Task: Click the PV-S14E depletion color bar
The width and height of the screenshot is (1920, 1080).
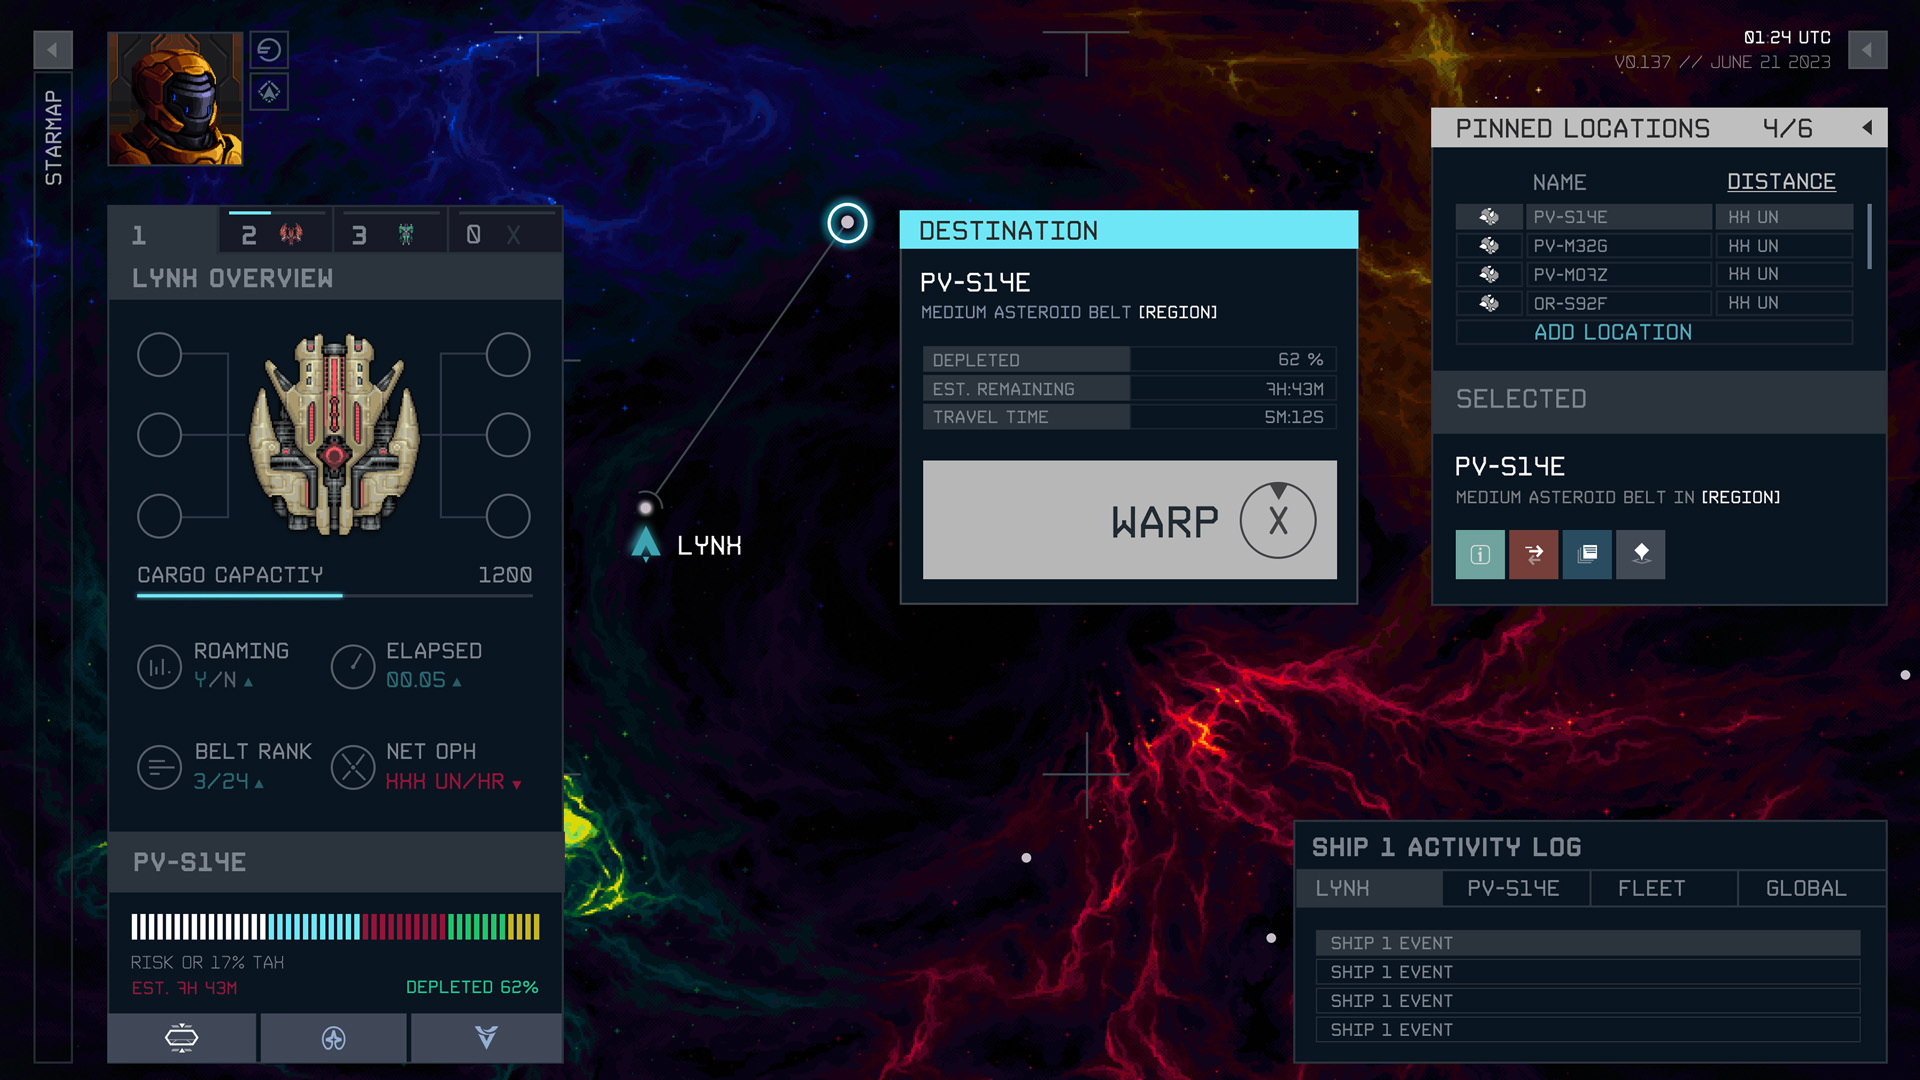Action: click(335, 927)
